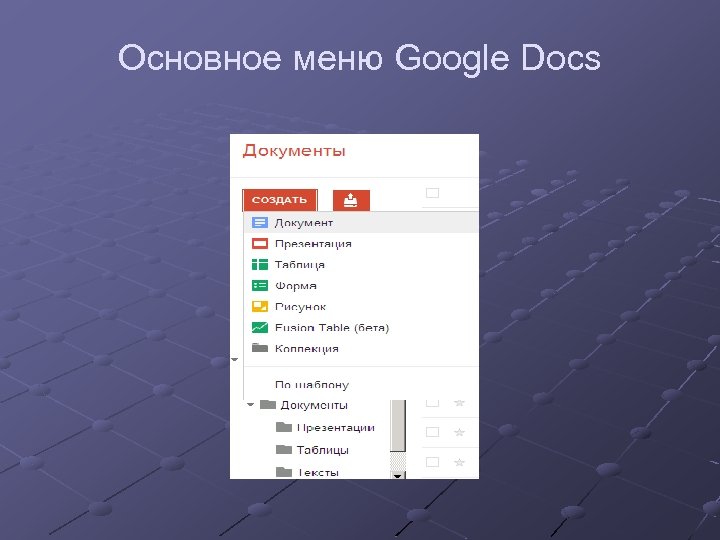The image size is (720, 540).
Task: Tick the select-all checkbox beside upload button
Action: pyautogui.click(x=433, y=193)
